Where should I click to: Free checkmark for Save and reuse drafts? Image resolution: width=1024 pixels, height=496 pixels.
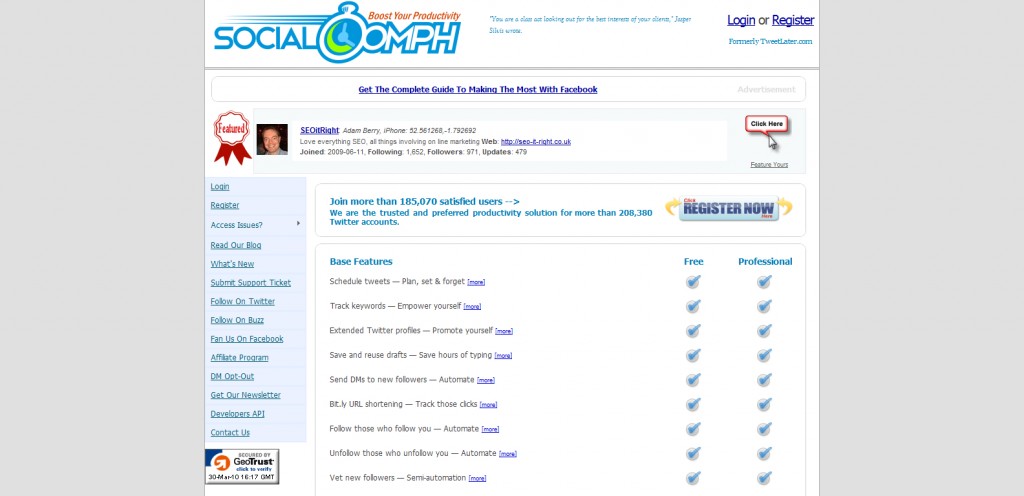point(693,356)
